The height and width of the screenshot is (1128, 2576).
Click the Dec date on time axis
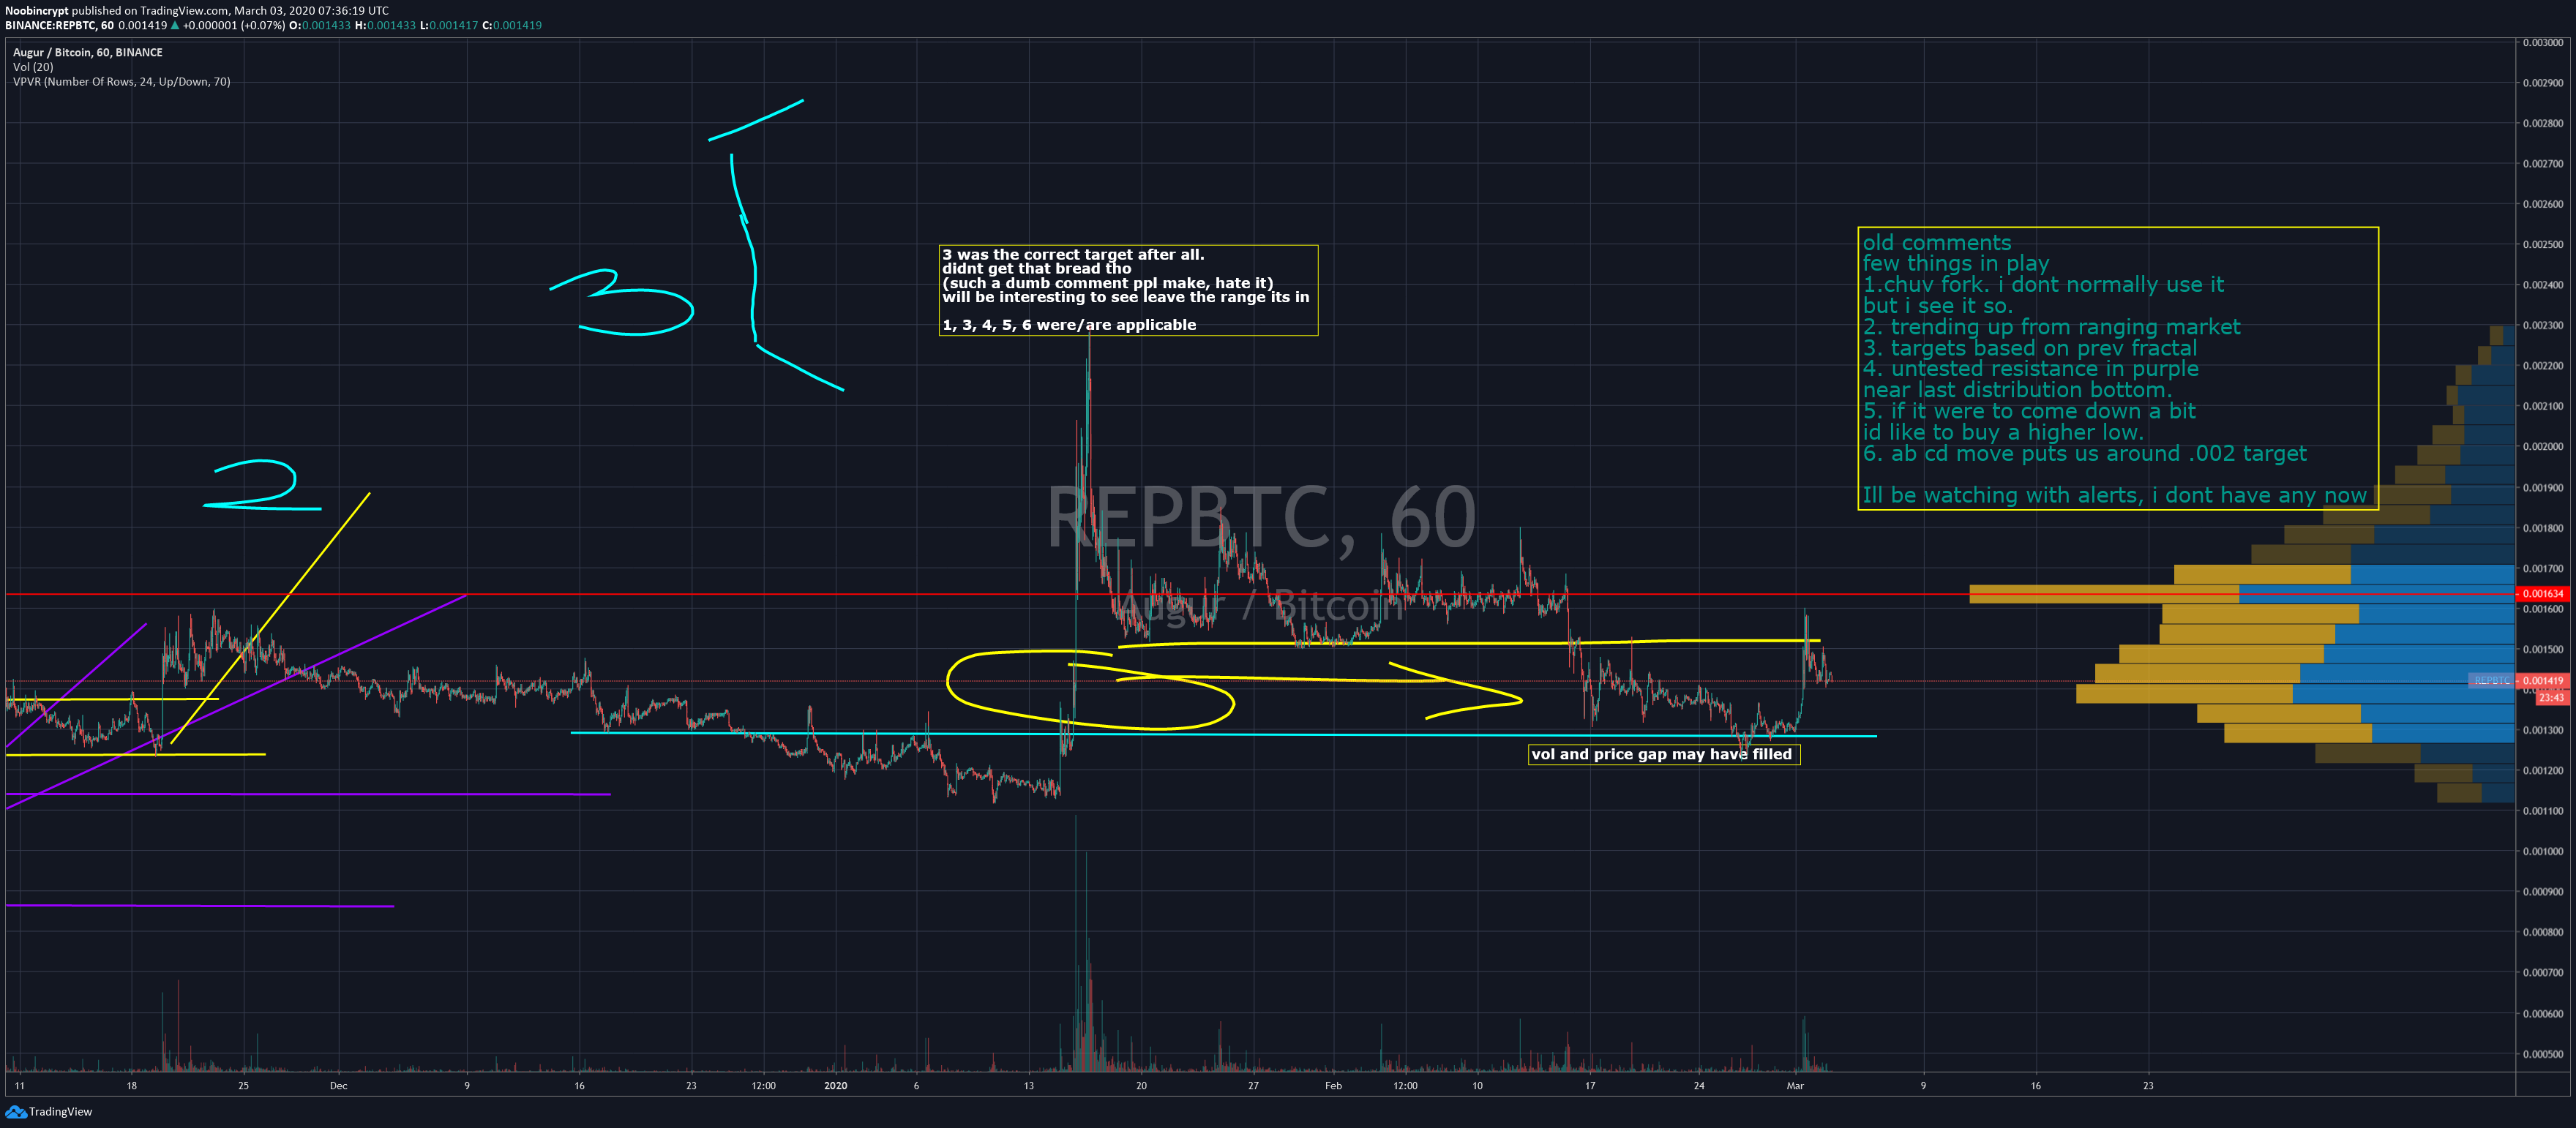[x=339, y=1085]
